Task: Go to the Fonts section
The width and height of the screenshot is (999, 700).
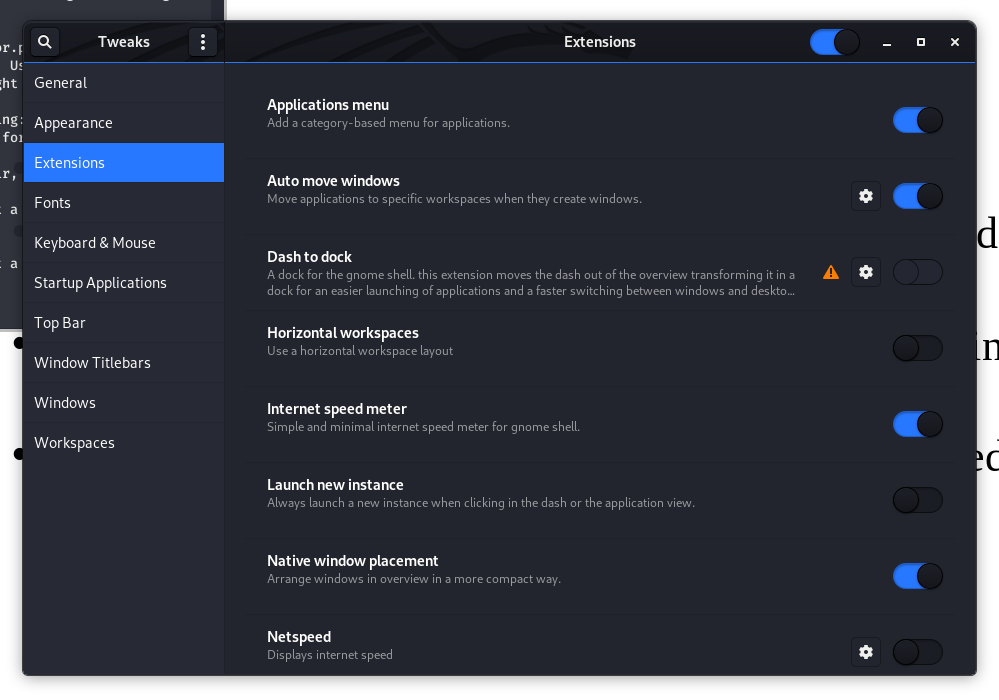Action: click(53, 203)
